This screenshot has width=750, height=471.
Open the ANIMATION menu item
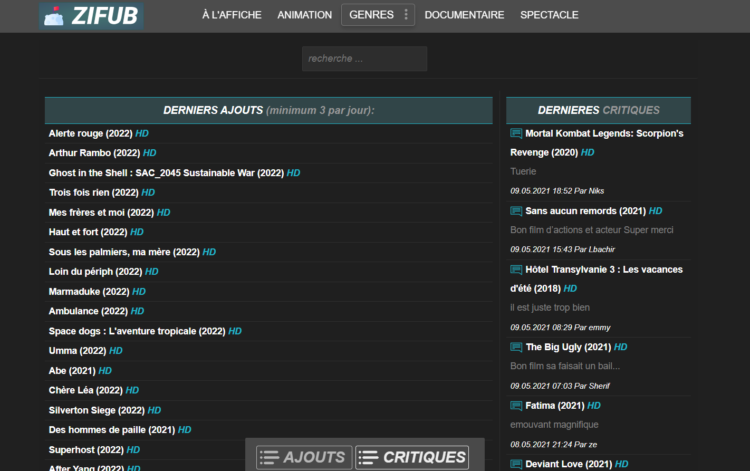[305, 15]
